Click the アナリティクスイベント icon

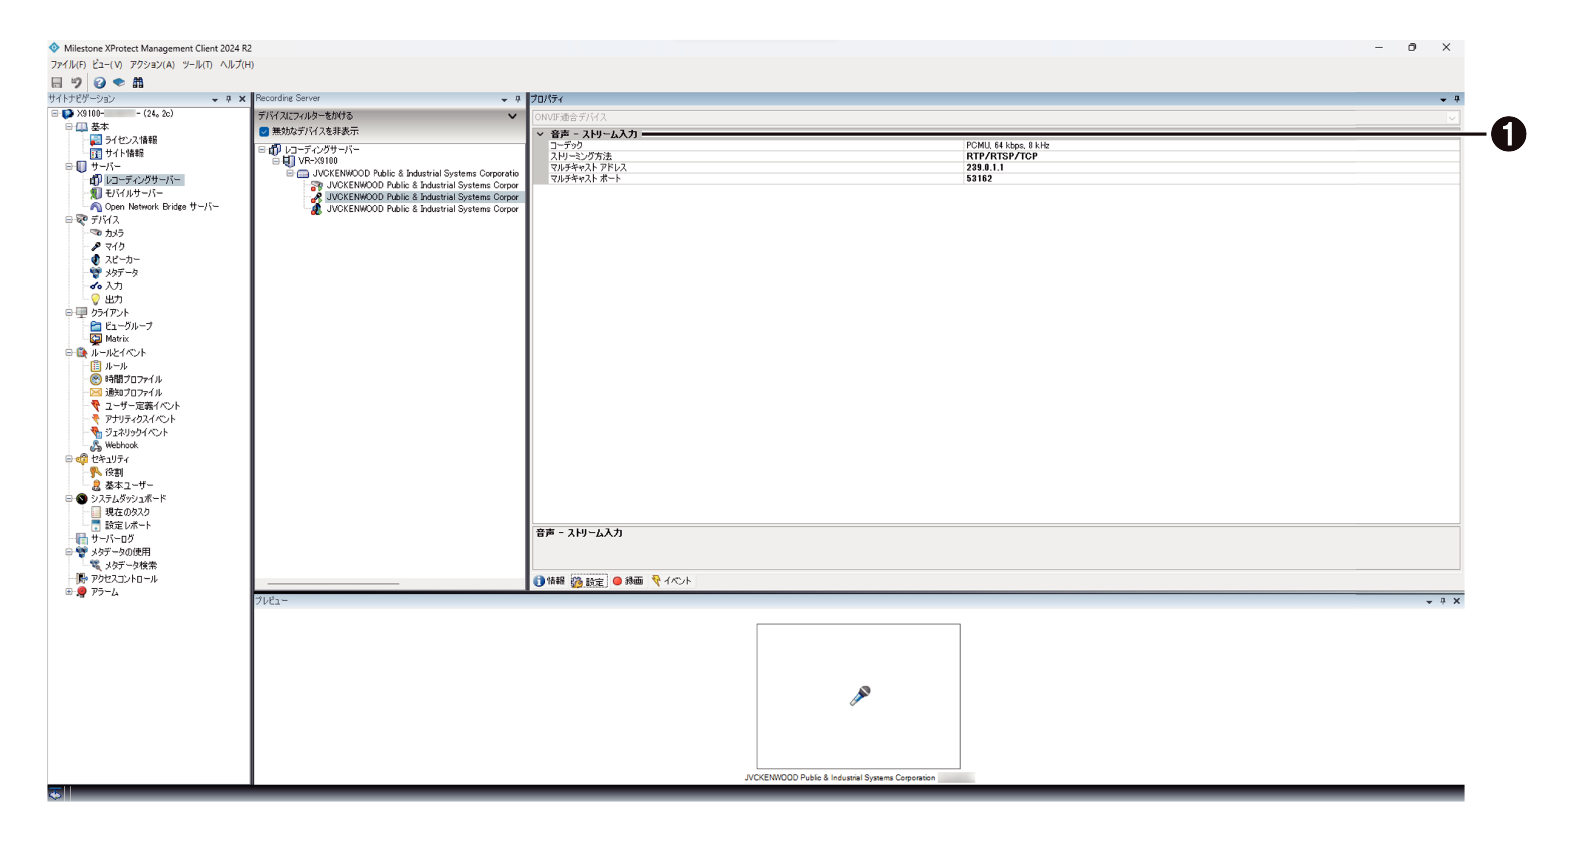(96, 419)
